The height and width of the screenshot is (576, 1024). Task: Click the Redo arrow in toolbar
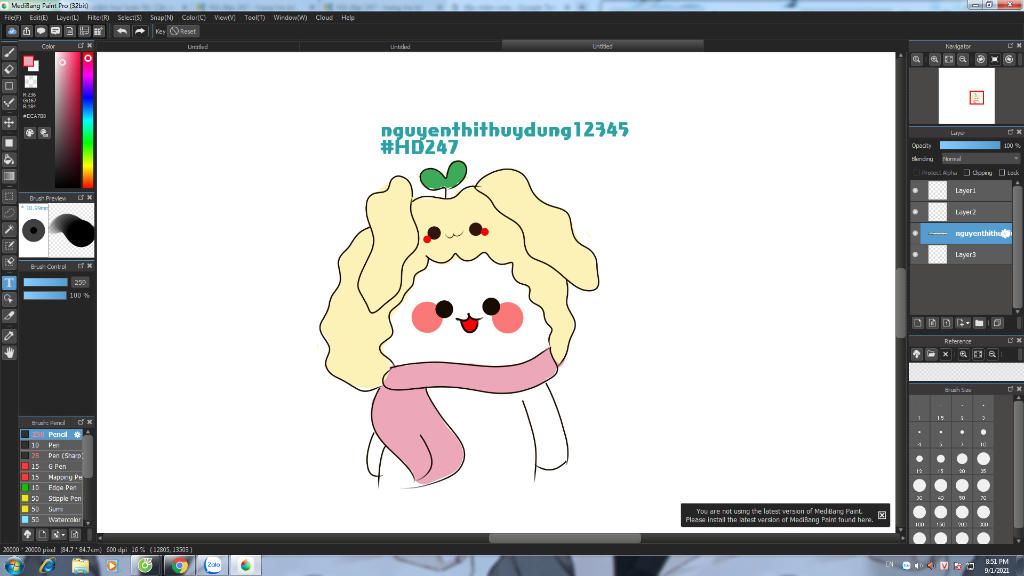140,31
